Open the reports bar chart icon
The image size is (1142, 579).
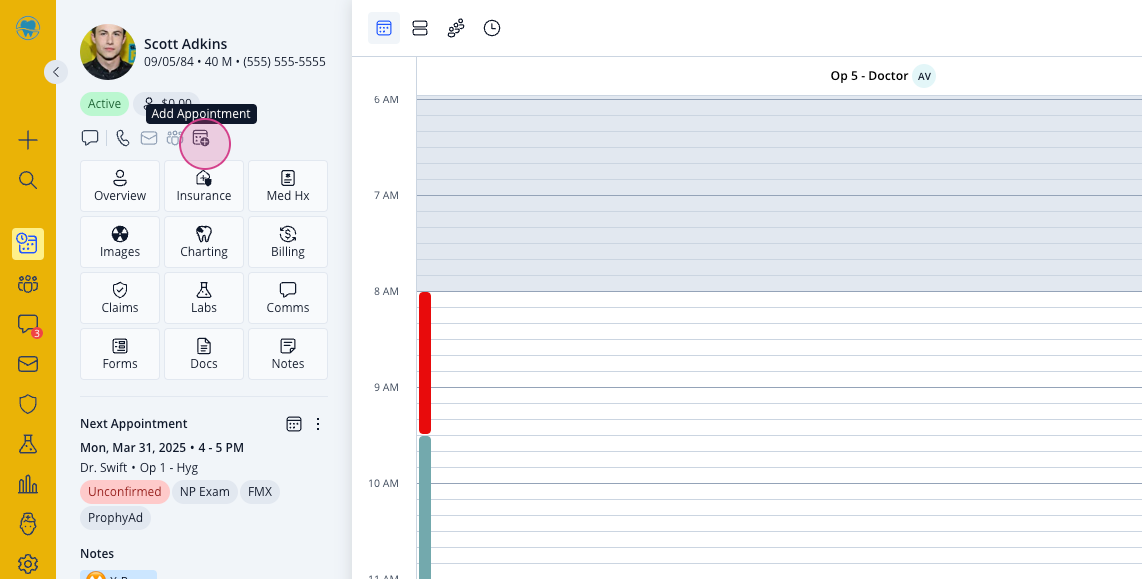point(28,484)
